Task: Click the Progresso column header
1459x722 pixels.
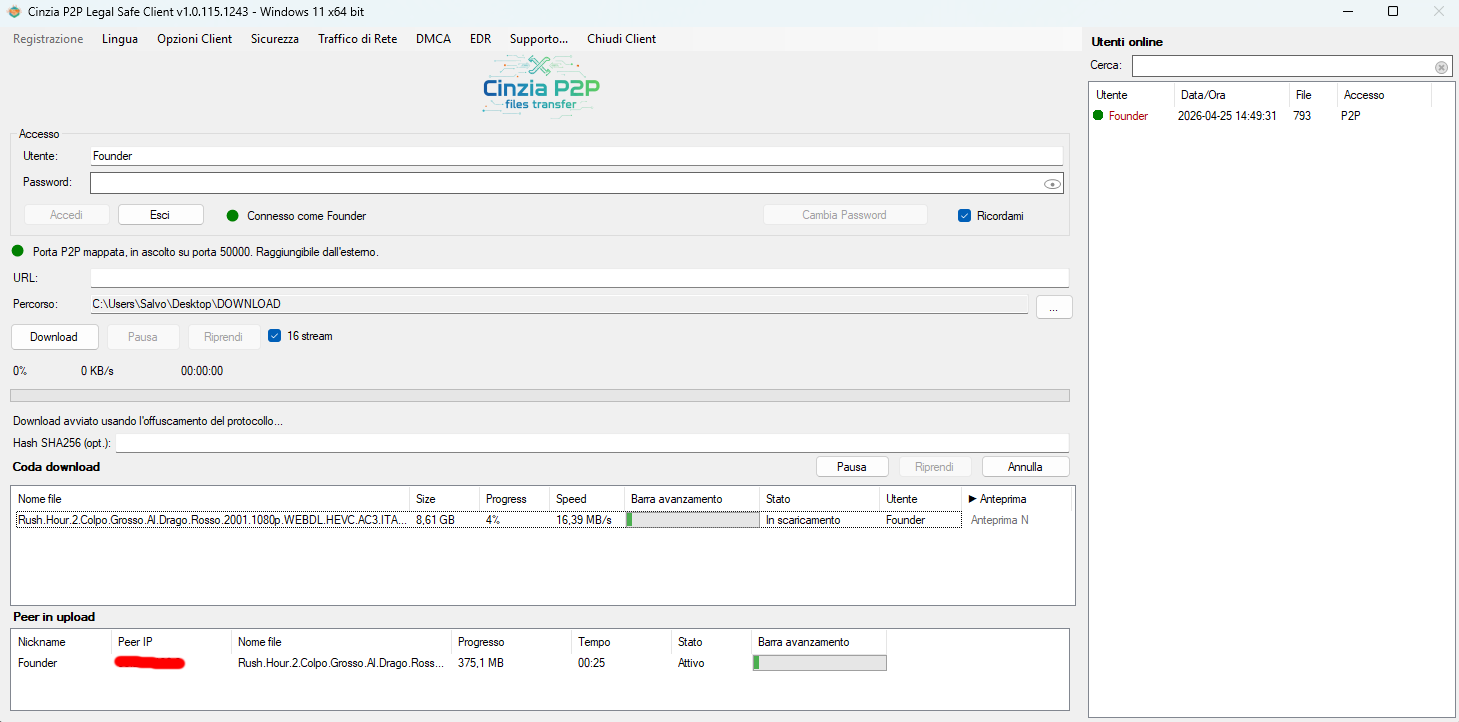Action: tap(512, 642)
